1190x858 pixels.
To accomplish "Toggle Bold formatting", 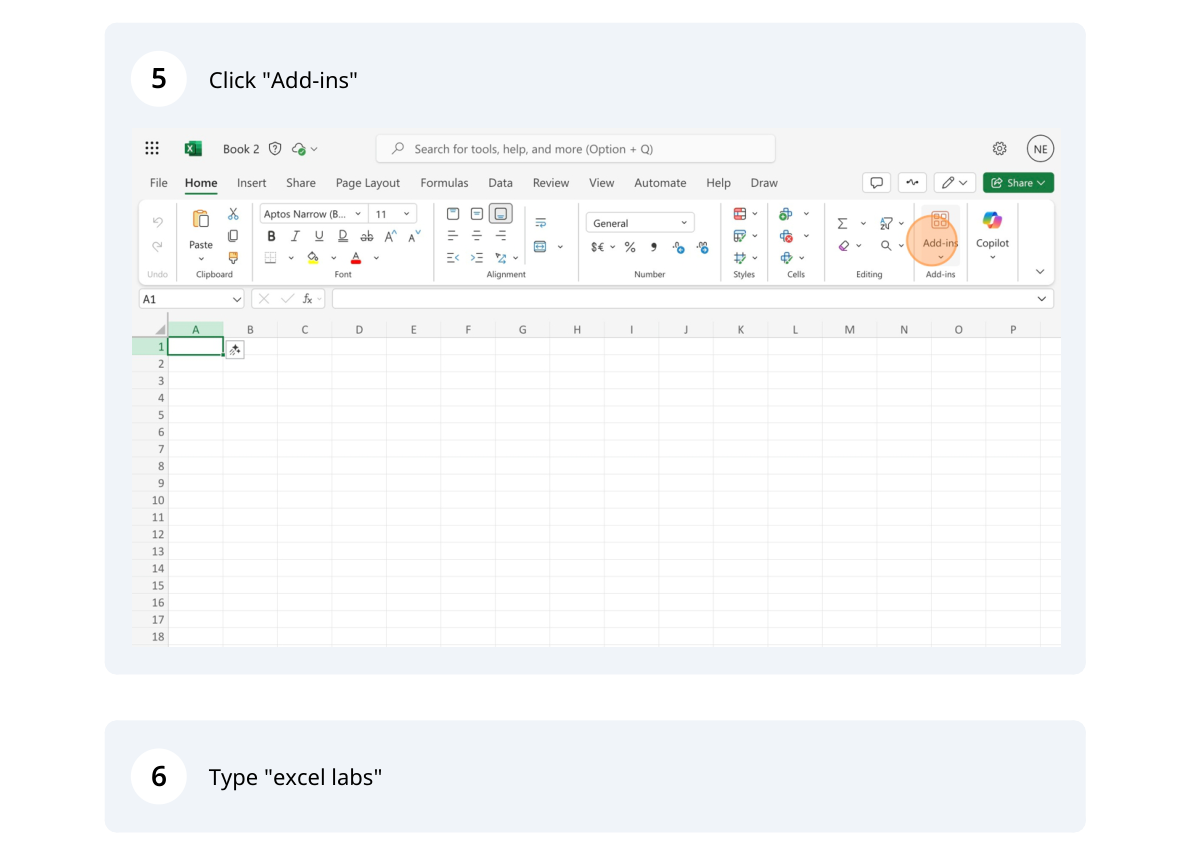I will 271,236.
